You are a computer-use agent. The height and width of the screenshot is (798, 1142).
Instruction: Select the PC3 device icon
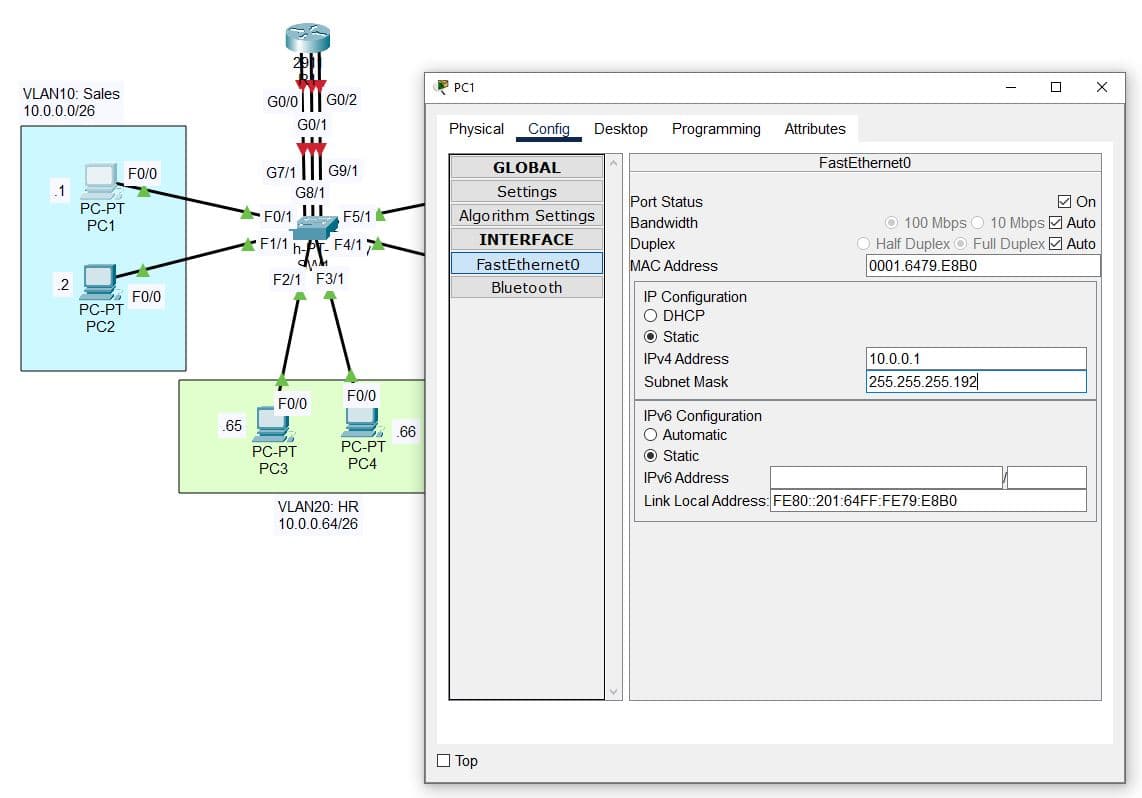tap(271, 425)
